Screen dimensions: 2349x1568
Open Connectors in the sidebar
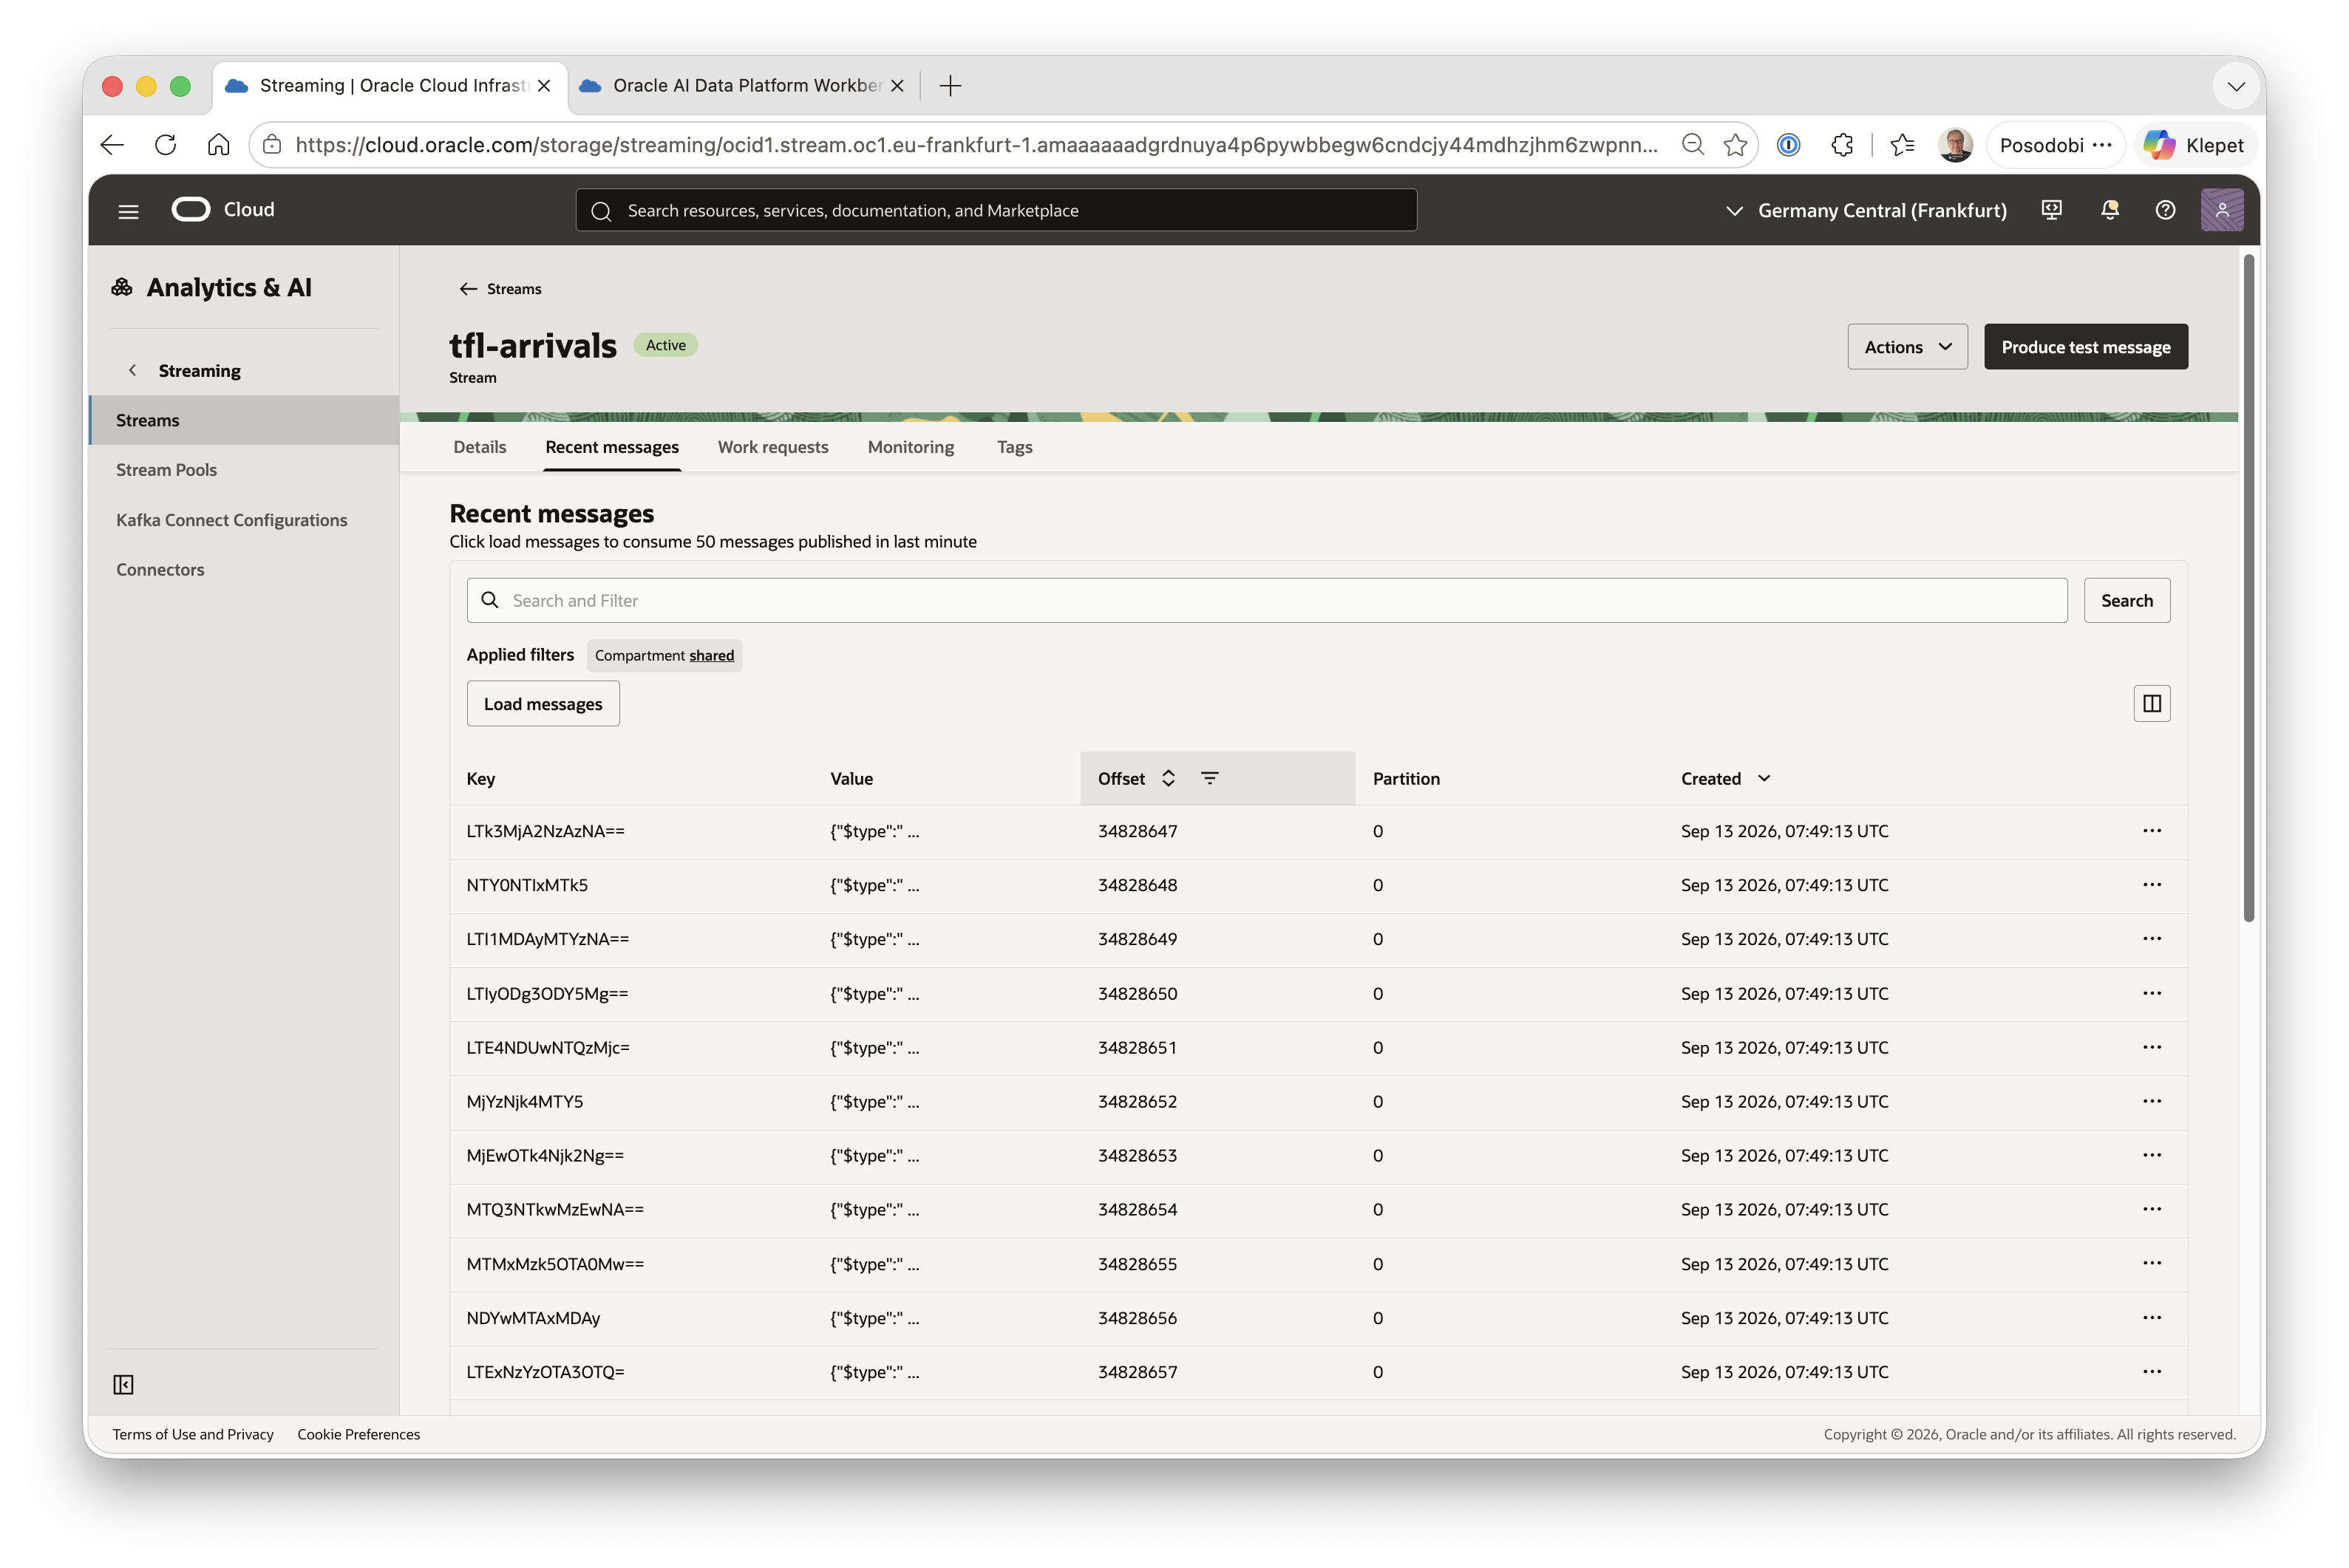coord(160,569)
